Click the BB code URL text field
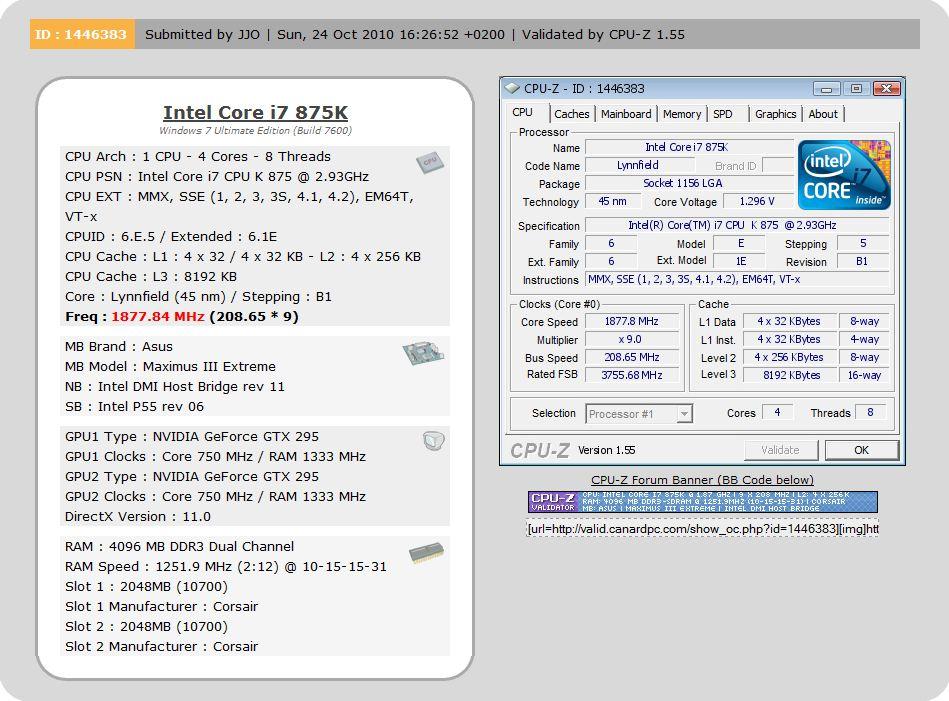Viewport: 949px width, 701px height. (x=702, y=529)
